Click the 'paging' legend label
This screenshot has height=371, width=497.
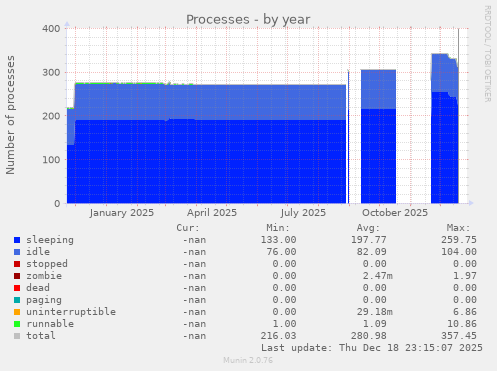click(x=44, y=300)
